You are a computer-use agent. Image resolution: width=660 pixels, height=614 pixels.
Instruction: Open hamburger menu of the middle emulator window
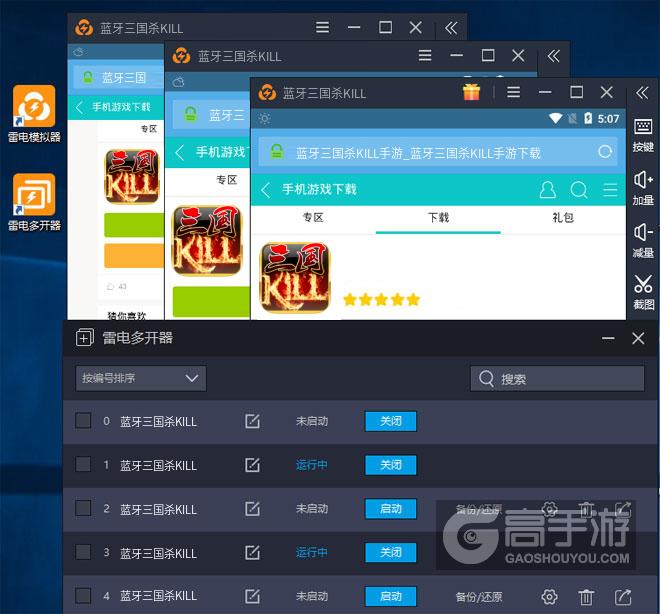[425, 55]
